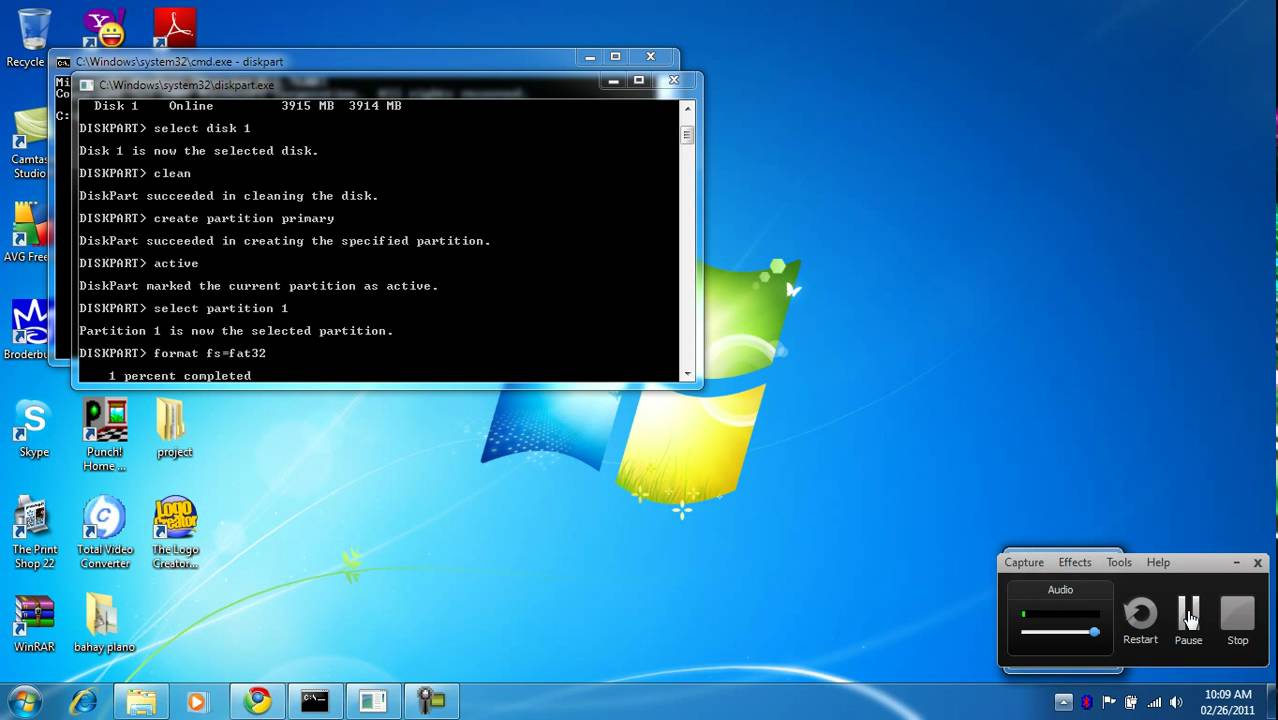Launch Skype from the desktop

coord(33,428)
